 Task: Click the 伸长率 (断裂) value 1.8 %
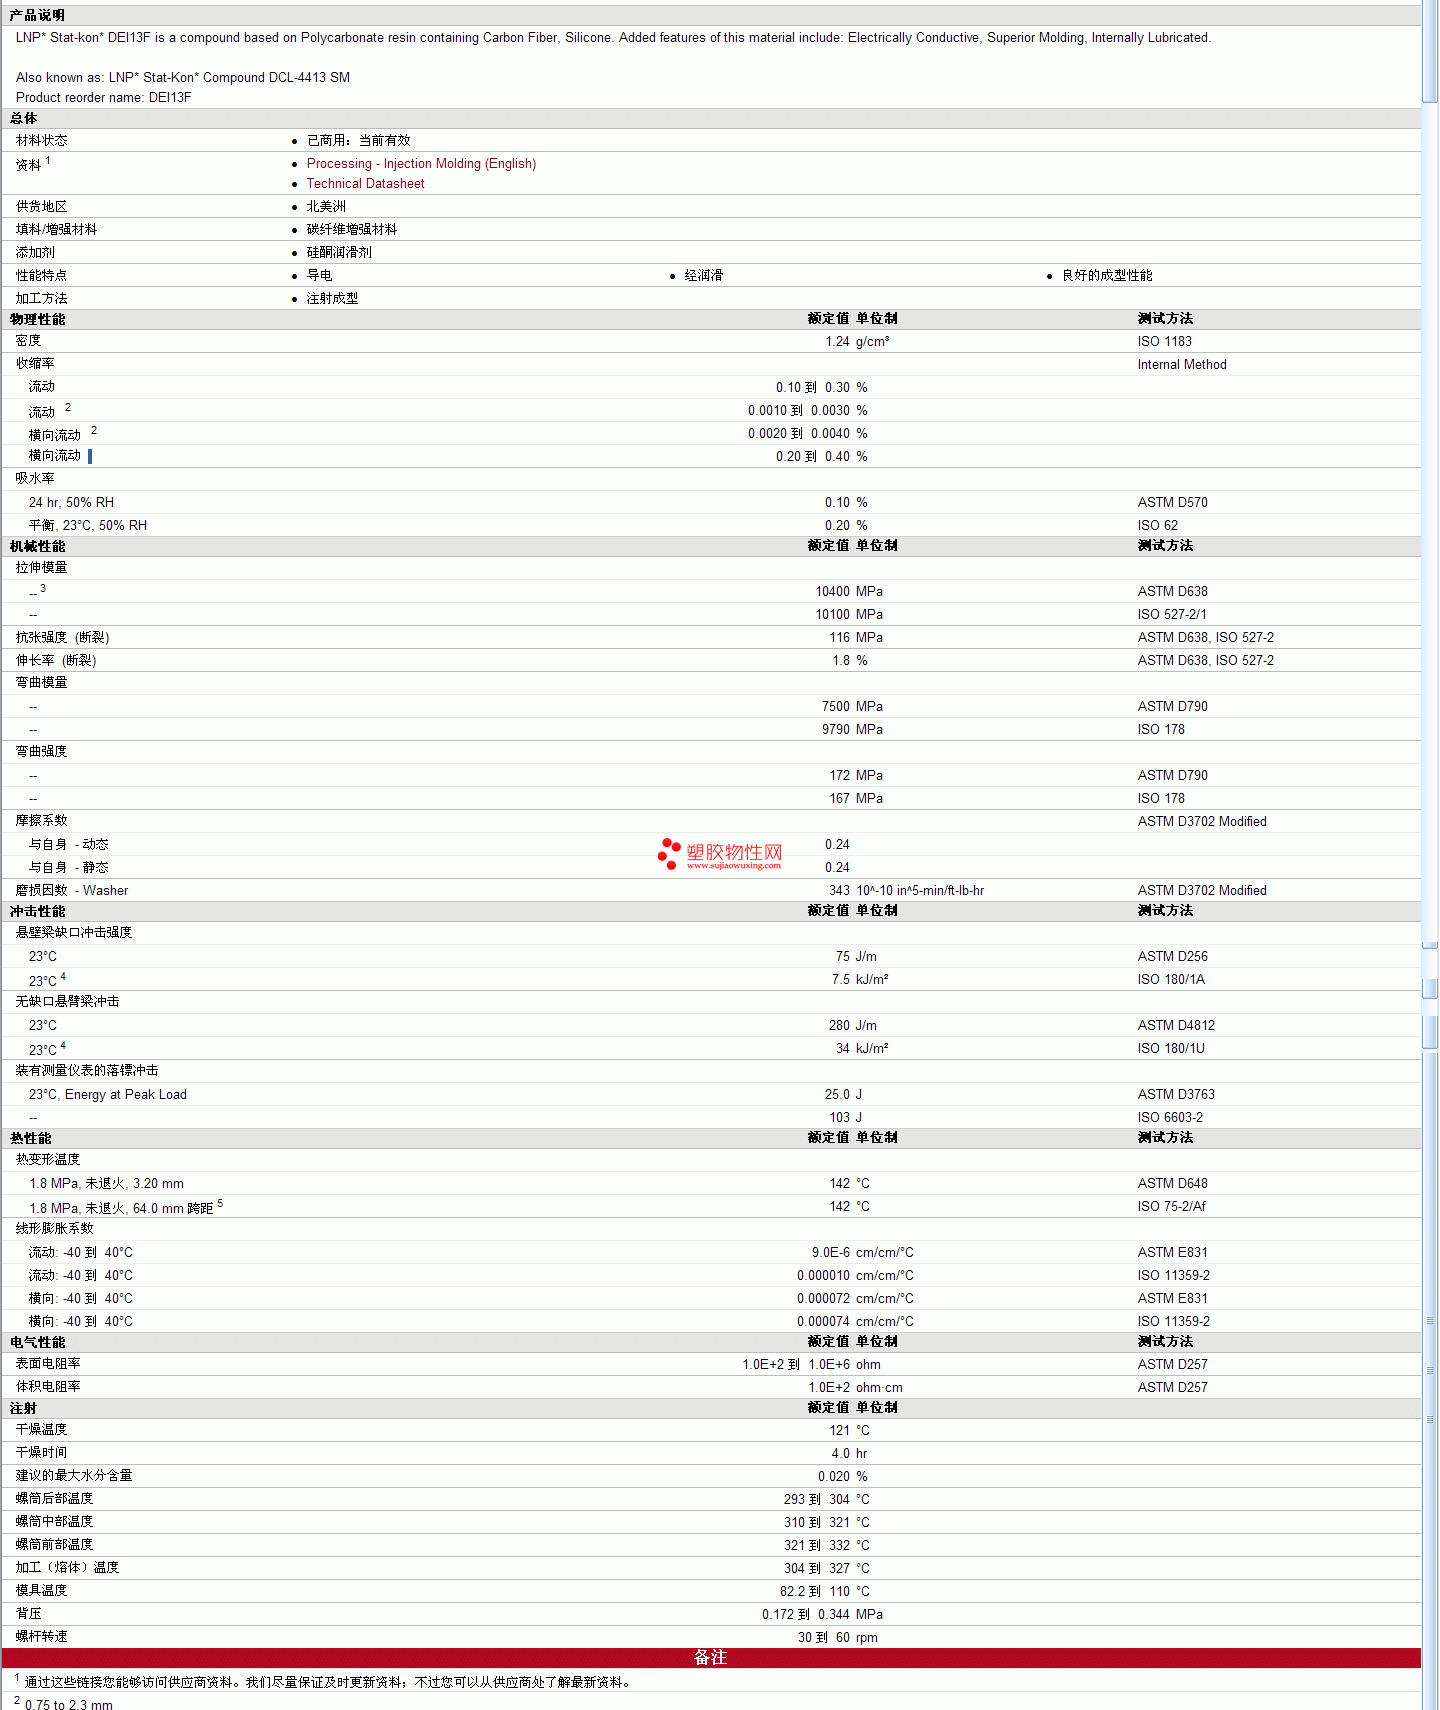[850, 661]
